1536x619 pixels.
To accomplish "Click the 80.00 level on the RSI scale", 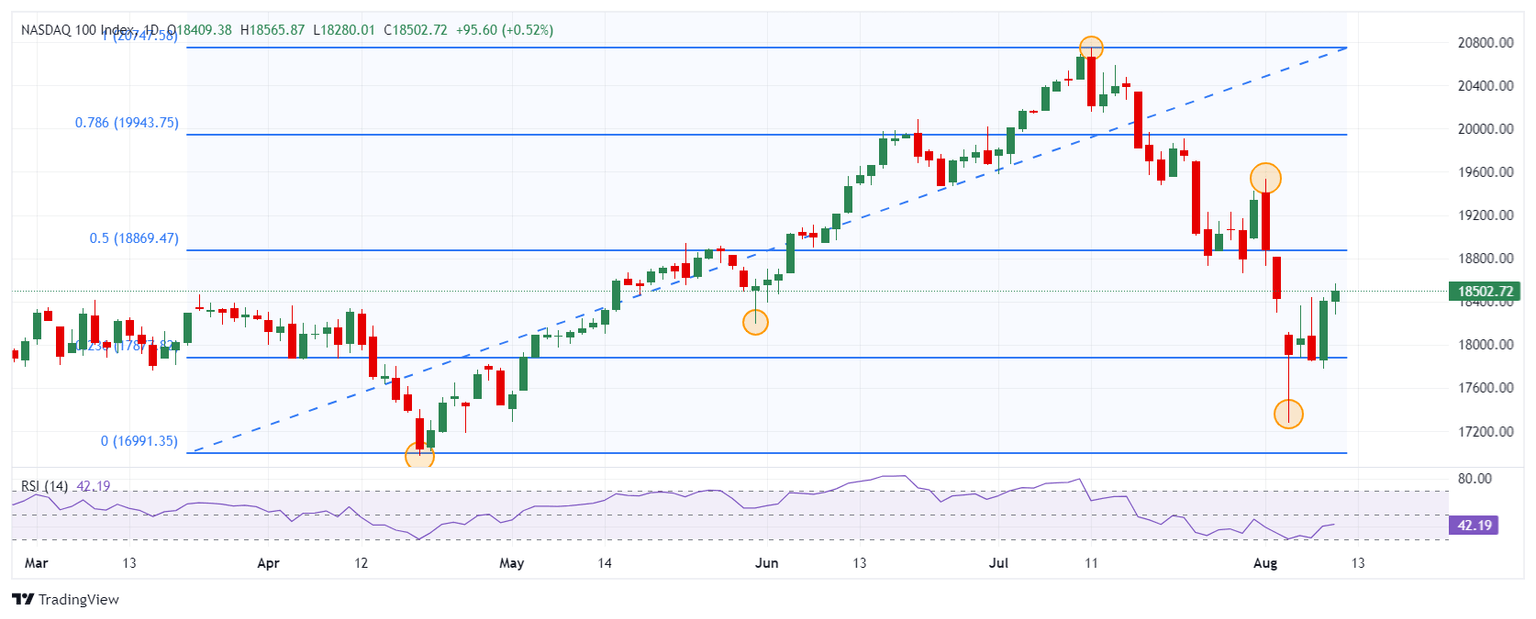I will tap(1476, 479).
